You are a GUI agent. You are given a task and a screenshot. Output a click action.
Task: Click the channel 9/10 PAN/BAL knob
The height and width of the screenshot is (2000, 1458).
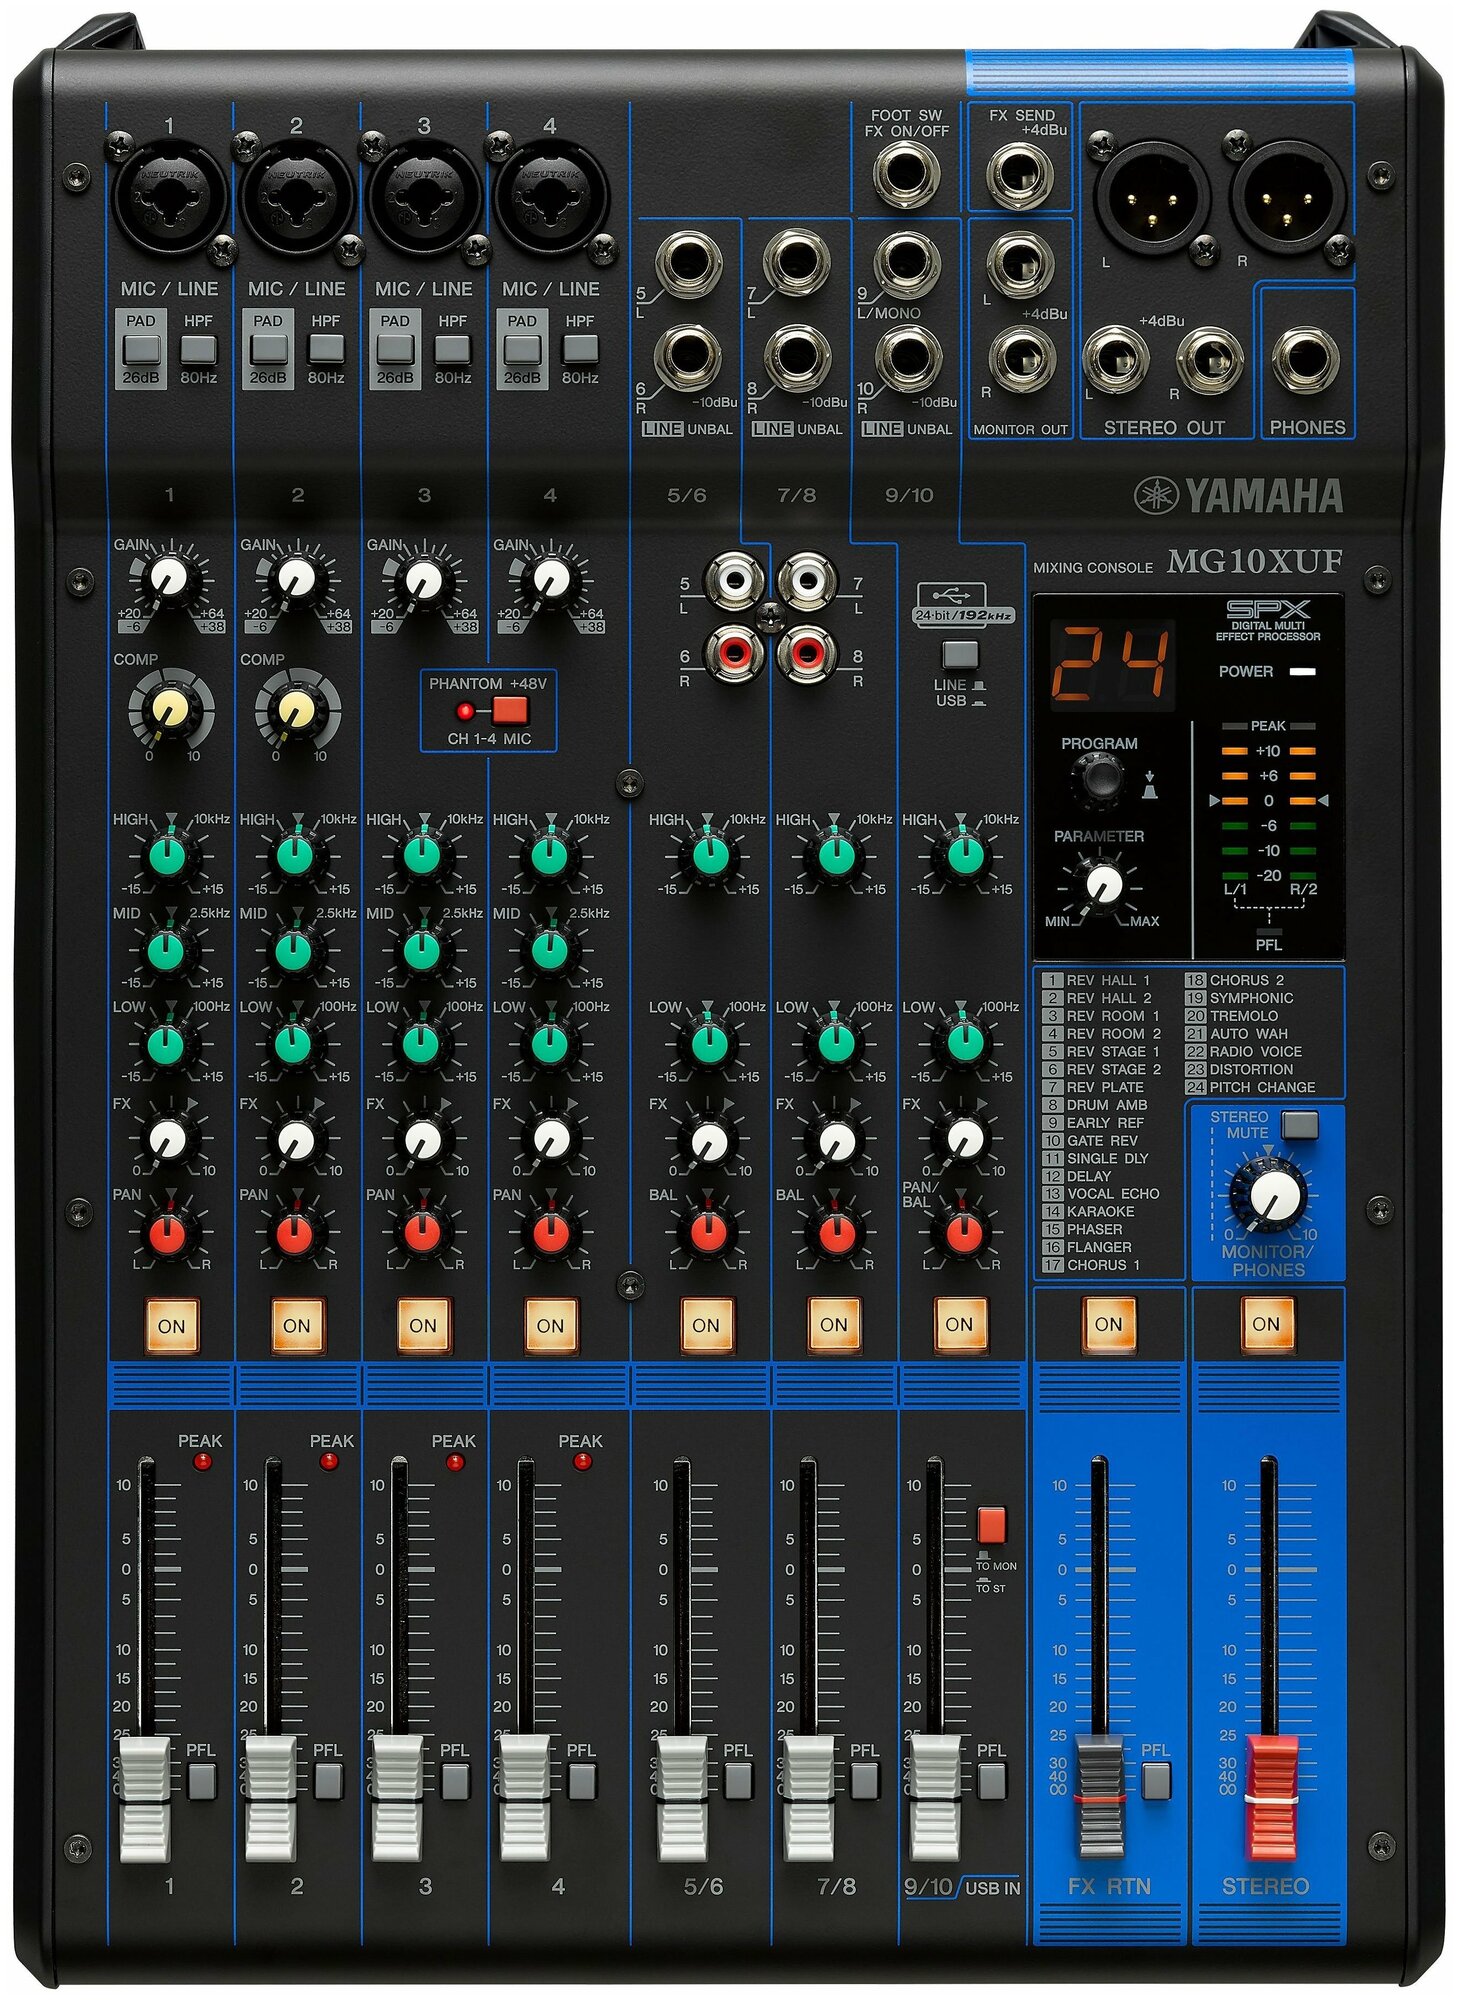[964, 1232]
